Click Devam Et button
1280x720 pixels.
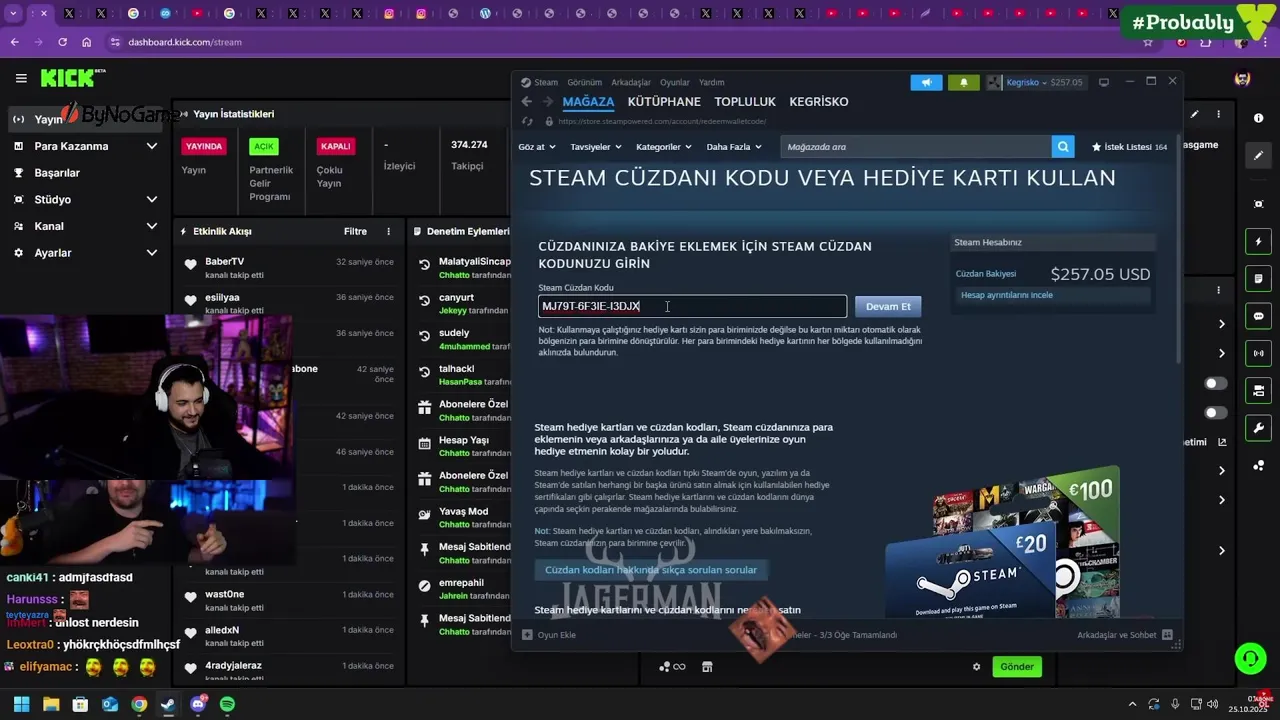click(x=888, y=306)
